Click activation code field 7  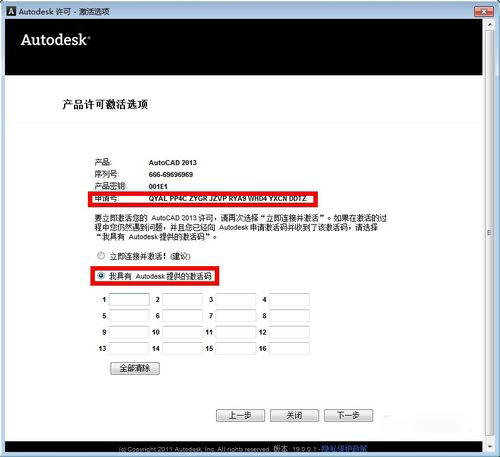(236, 316)
